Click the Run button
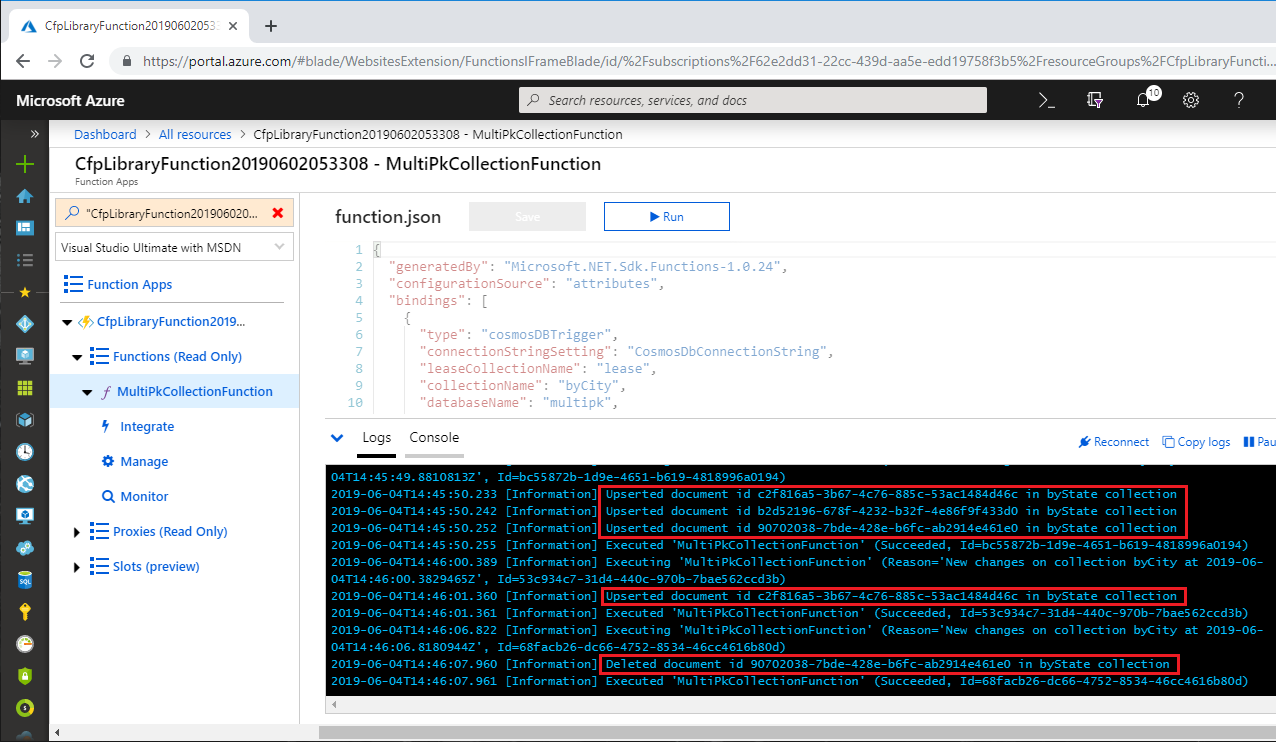 pyautogui.click(x=667, y=216)
